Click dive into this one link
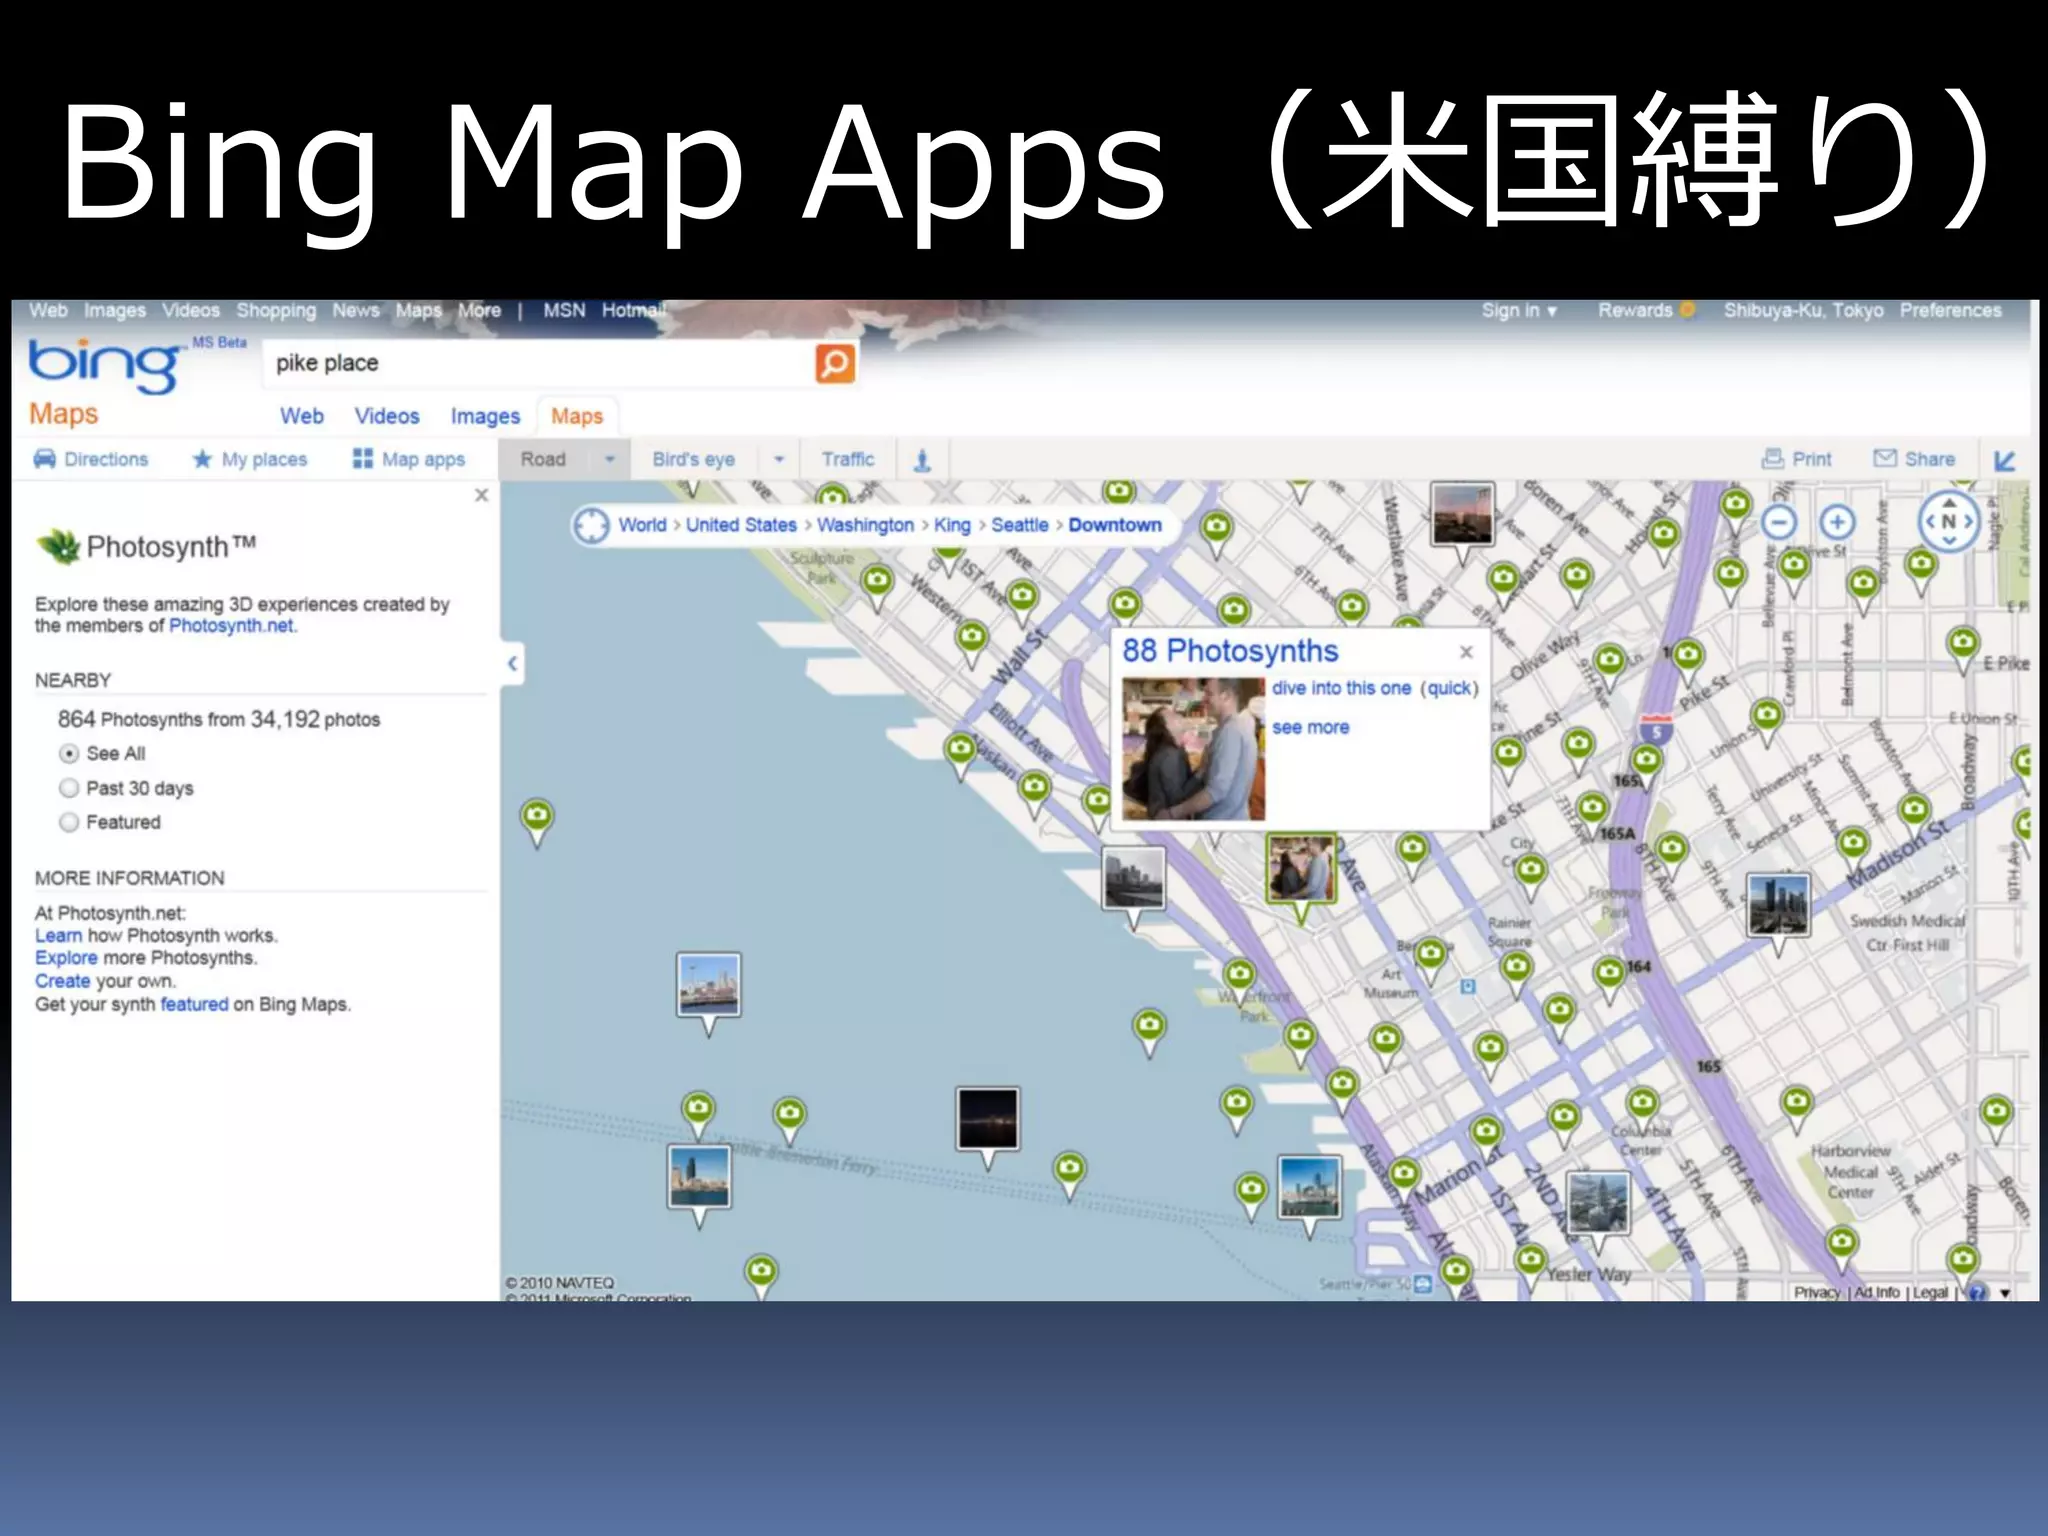This screenshot has height=1536, width=2048. point(1341,688)
